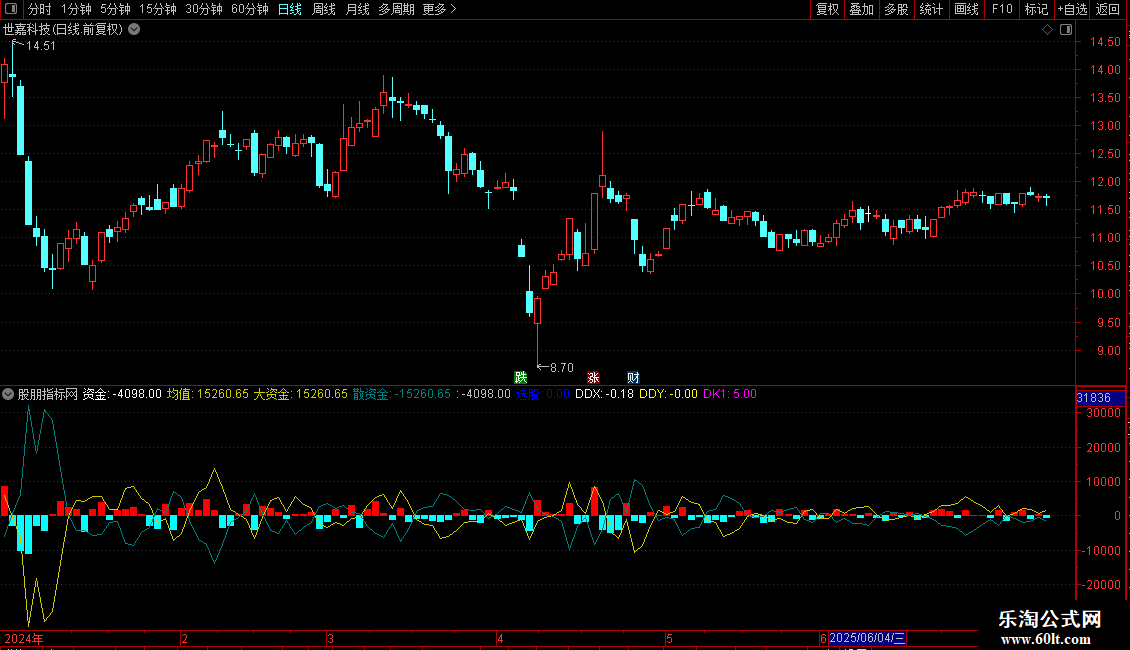
Task: Click the 9.00 price axis label
Action: click(x=1108, y=351)
